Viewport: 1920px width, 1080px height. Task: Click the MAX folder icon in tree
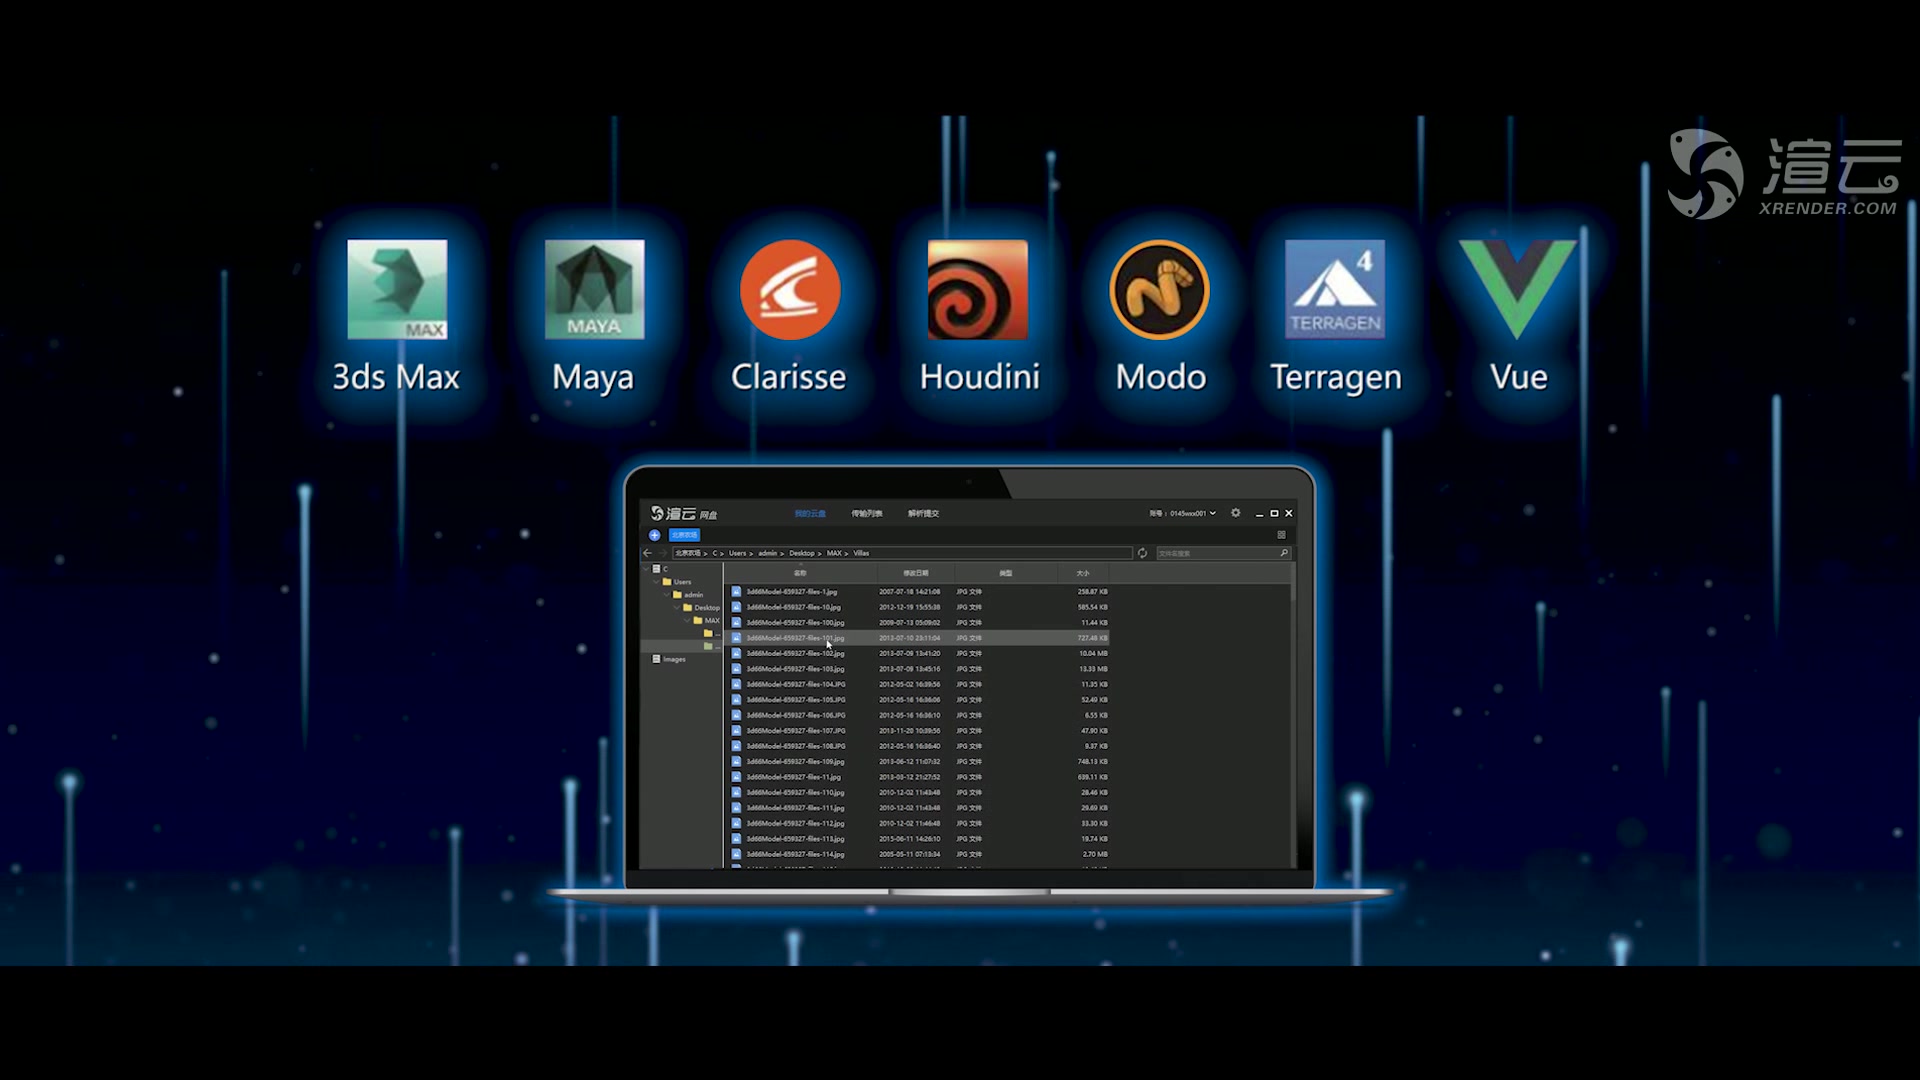[x=698, y=621]
